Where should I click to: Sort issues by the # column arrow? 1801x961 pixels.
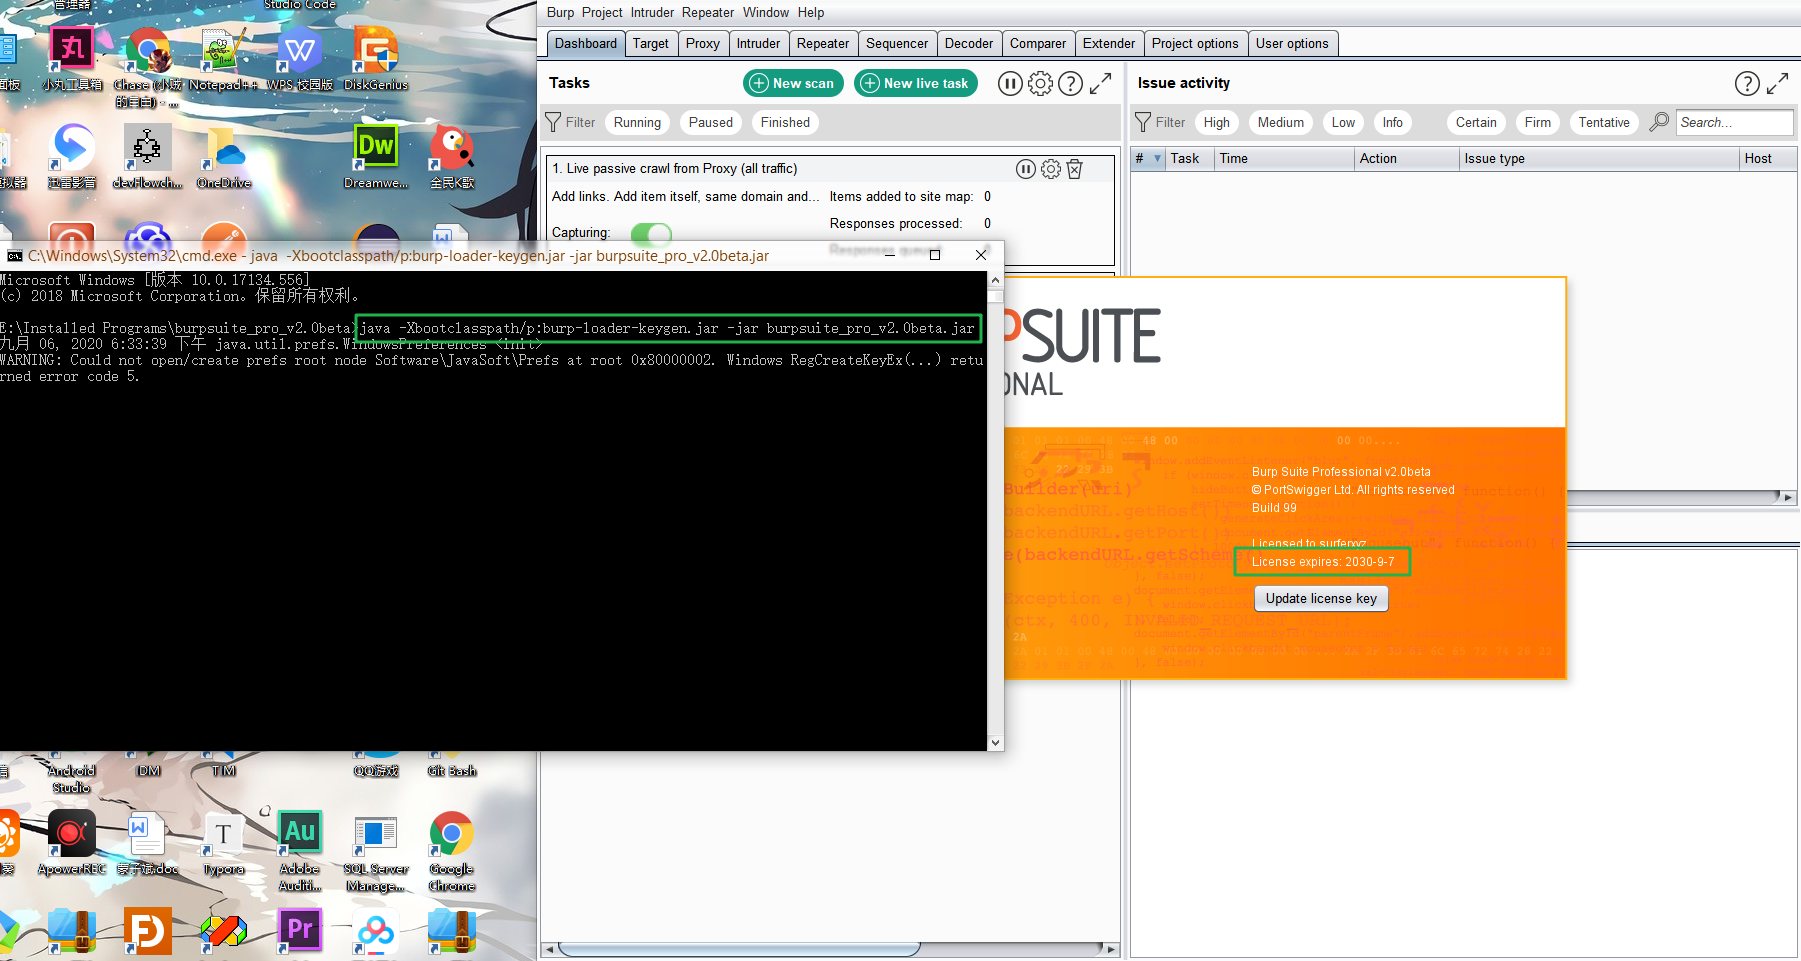pos(1157,159)
